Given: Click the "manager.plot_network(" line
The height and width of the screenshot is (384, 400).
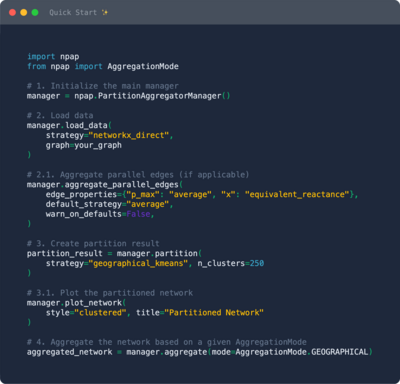Looking at the screenshot, I should click(76, 303).
